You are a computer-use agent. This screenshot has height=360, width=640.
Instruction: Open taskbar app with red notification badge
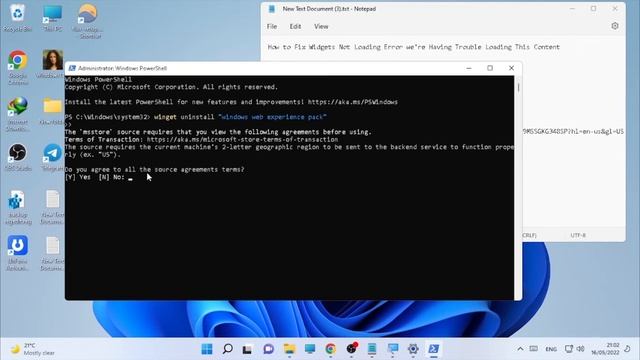coord(352,349)
